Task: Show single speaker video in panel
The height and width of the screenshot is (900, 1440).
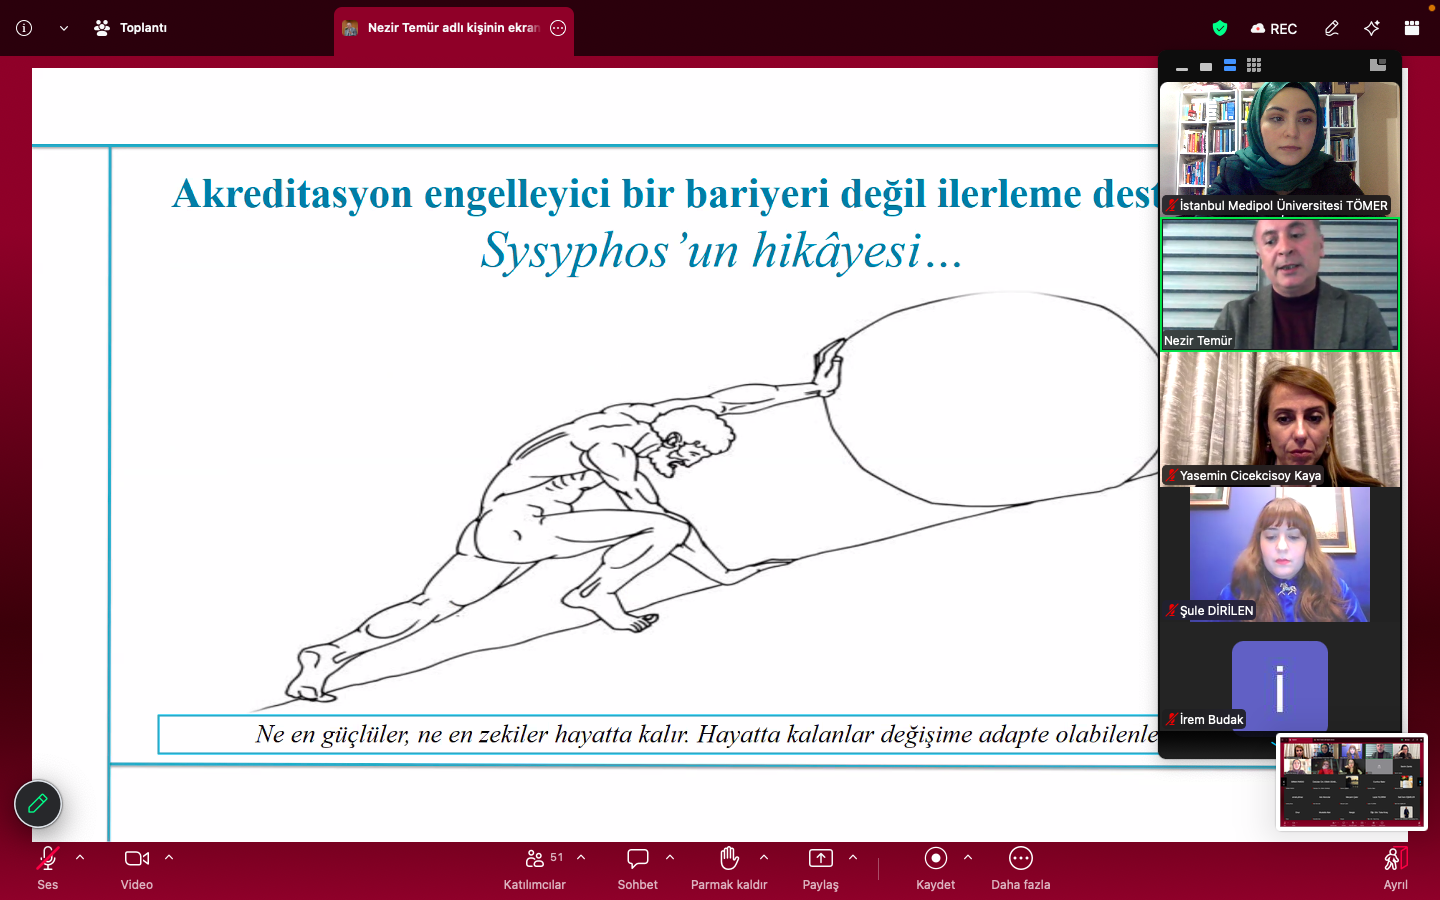Action: coord(1206,66)
